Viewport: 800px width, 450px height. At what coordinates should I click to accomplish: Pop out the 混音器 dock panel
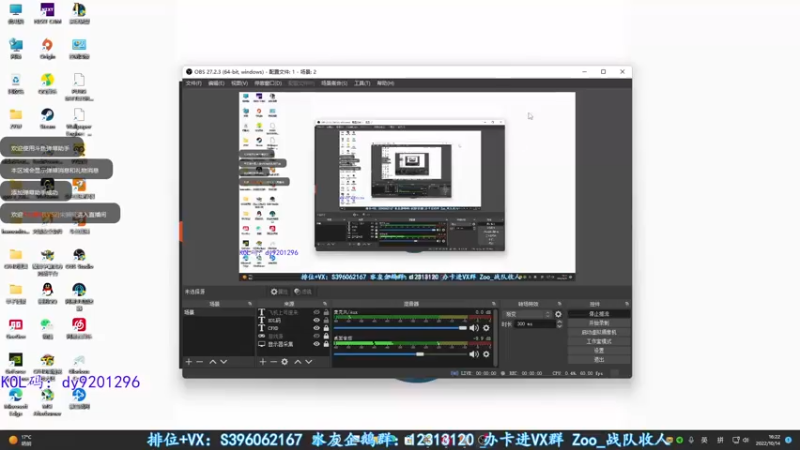tap(493, 304)
